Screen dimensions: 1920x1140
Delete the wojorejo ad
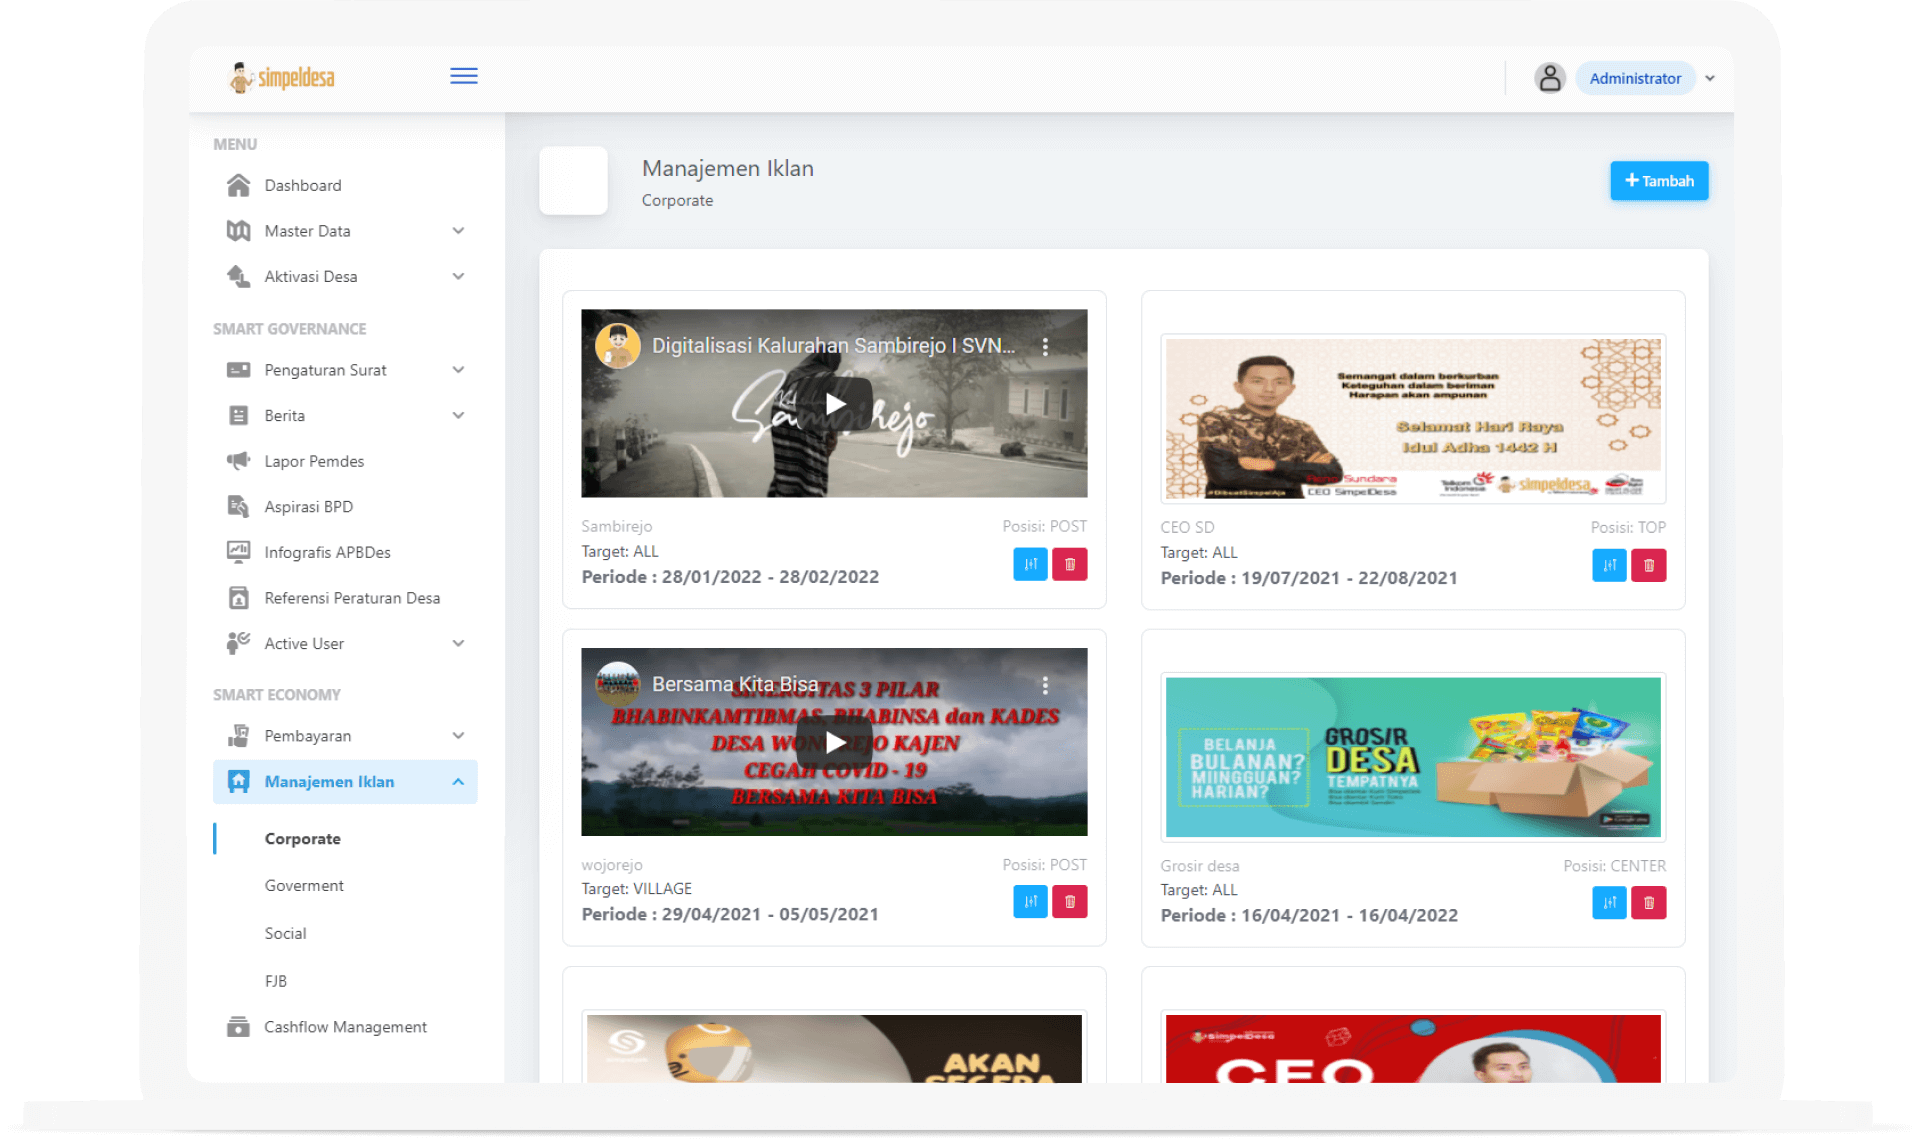click(1070, 902)
